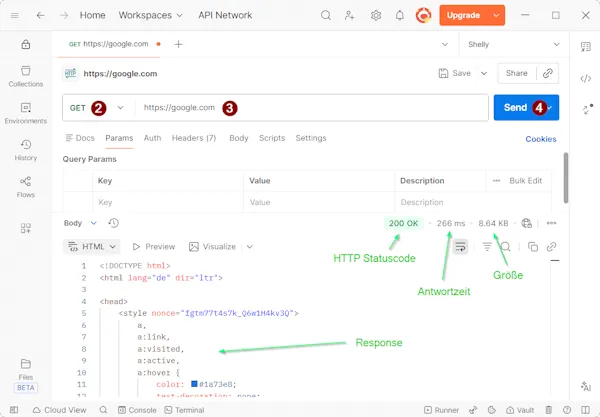Toggle word wrap in response viewer
Screen dimensions: 600x417
460,246
